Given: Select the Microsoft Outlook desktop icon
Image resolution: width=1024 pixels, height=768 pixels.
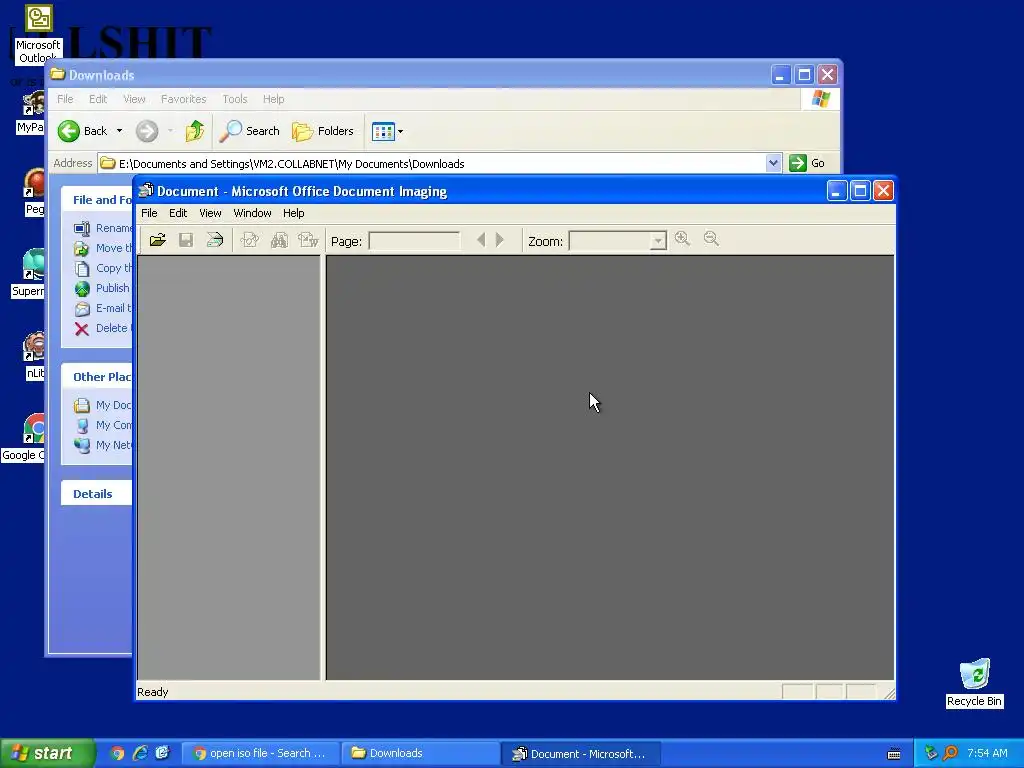Looking at the screenshot, I should (38, 34).
